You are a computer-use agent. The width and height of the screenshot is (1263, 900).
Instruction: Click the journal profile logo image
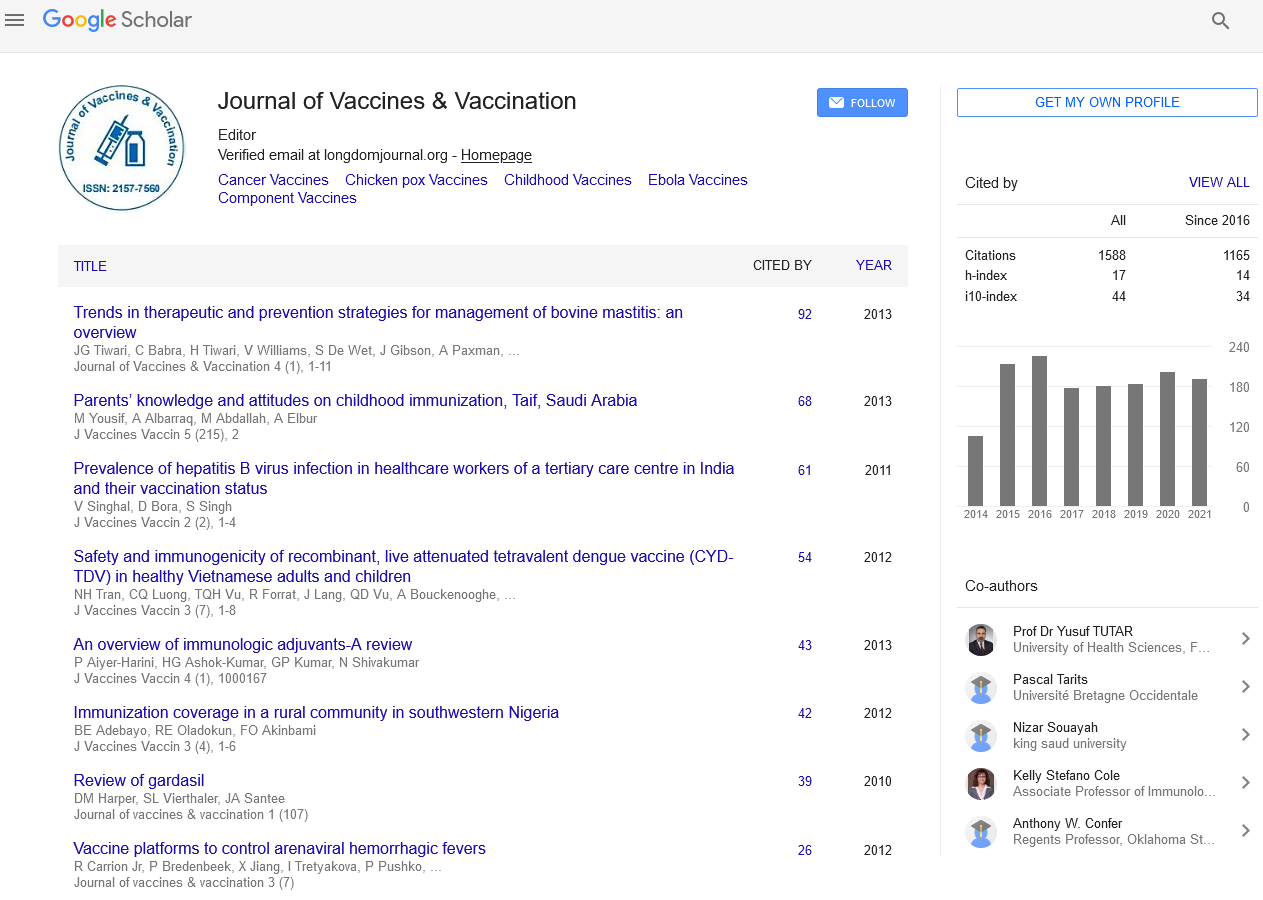(122, 148)
